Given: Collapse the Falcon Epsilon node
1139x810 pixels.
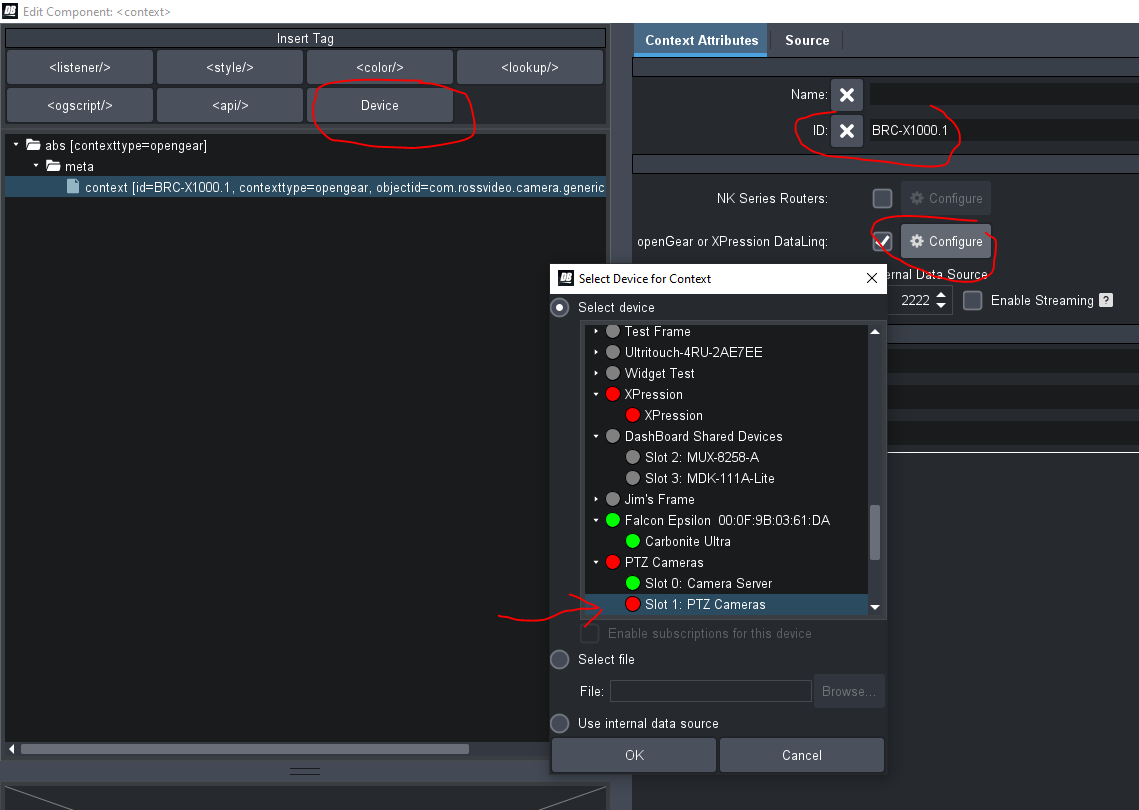Looking at the screenshot, I should click(596, 520).
